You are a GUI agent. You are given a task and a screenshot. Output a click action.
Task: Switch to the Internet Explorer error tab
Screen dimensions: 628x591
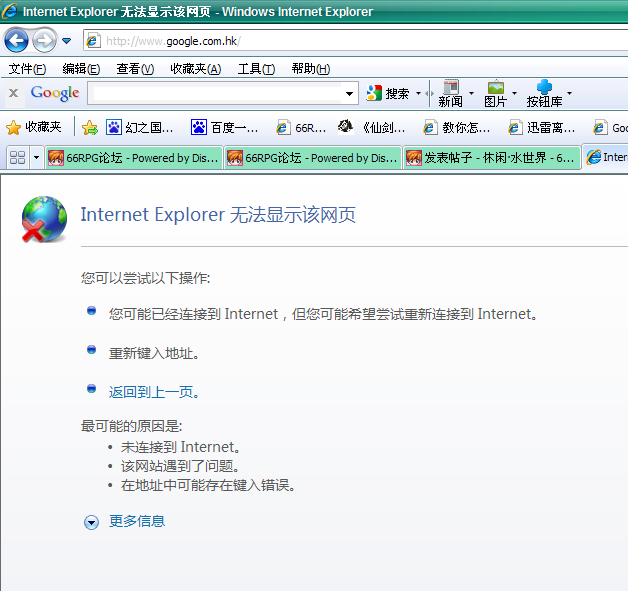click(x=605, y=157)
